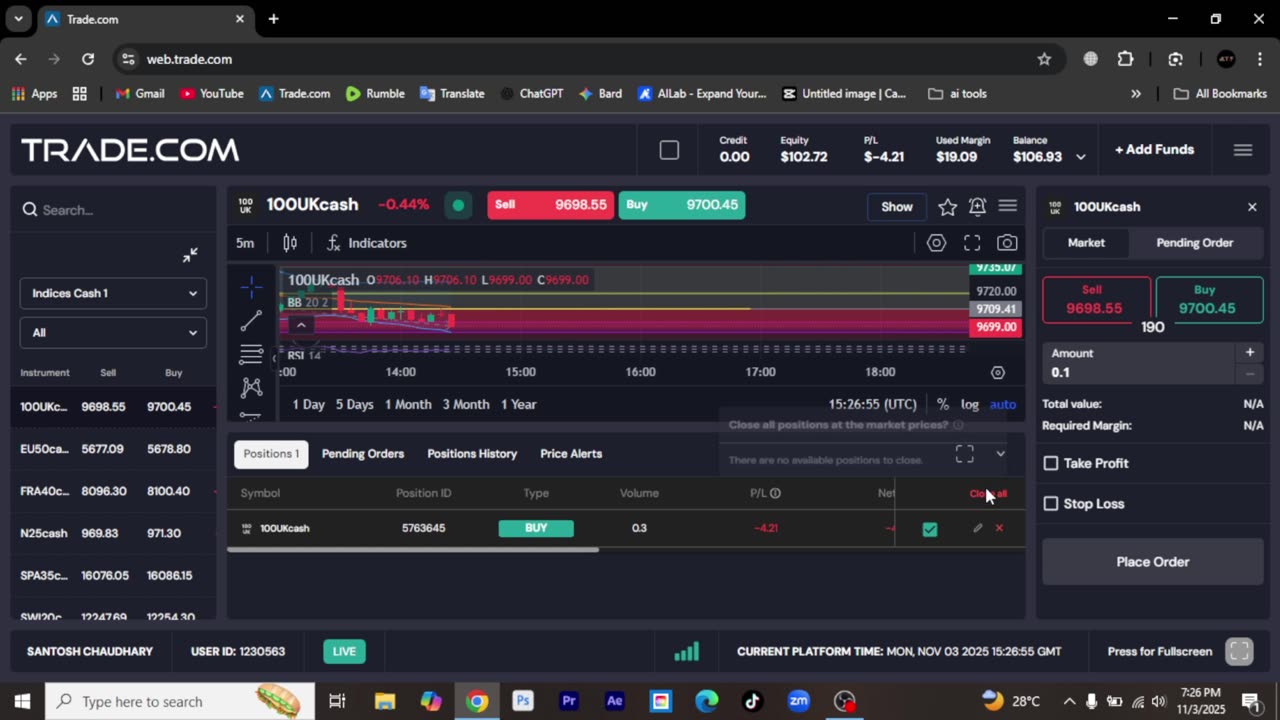Collapse the instruments panel with the arrows icon

click(x=190, y=255)
